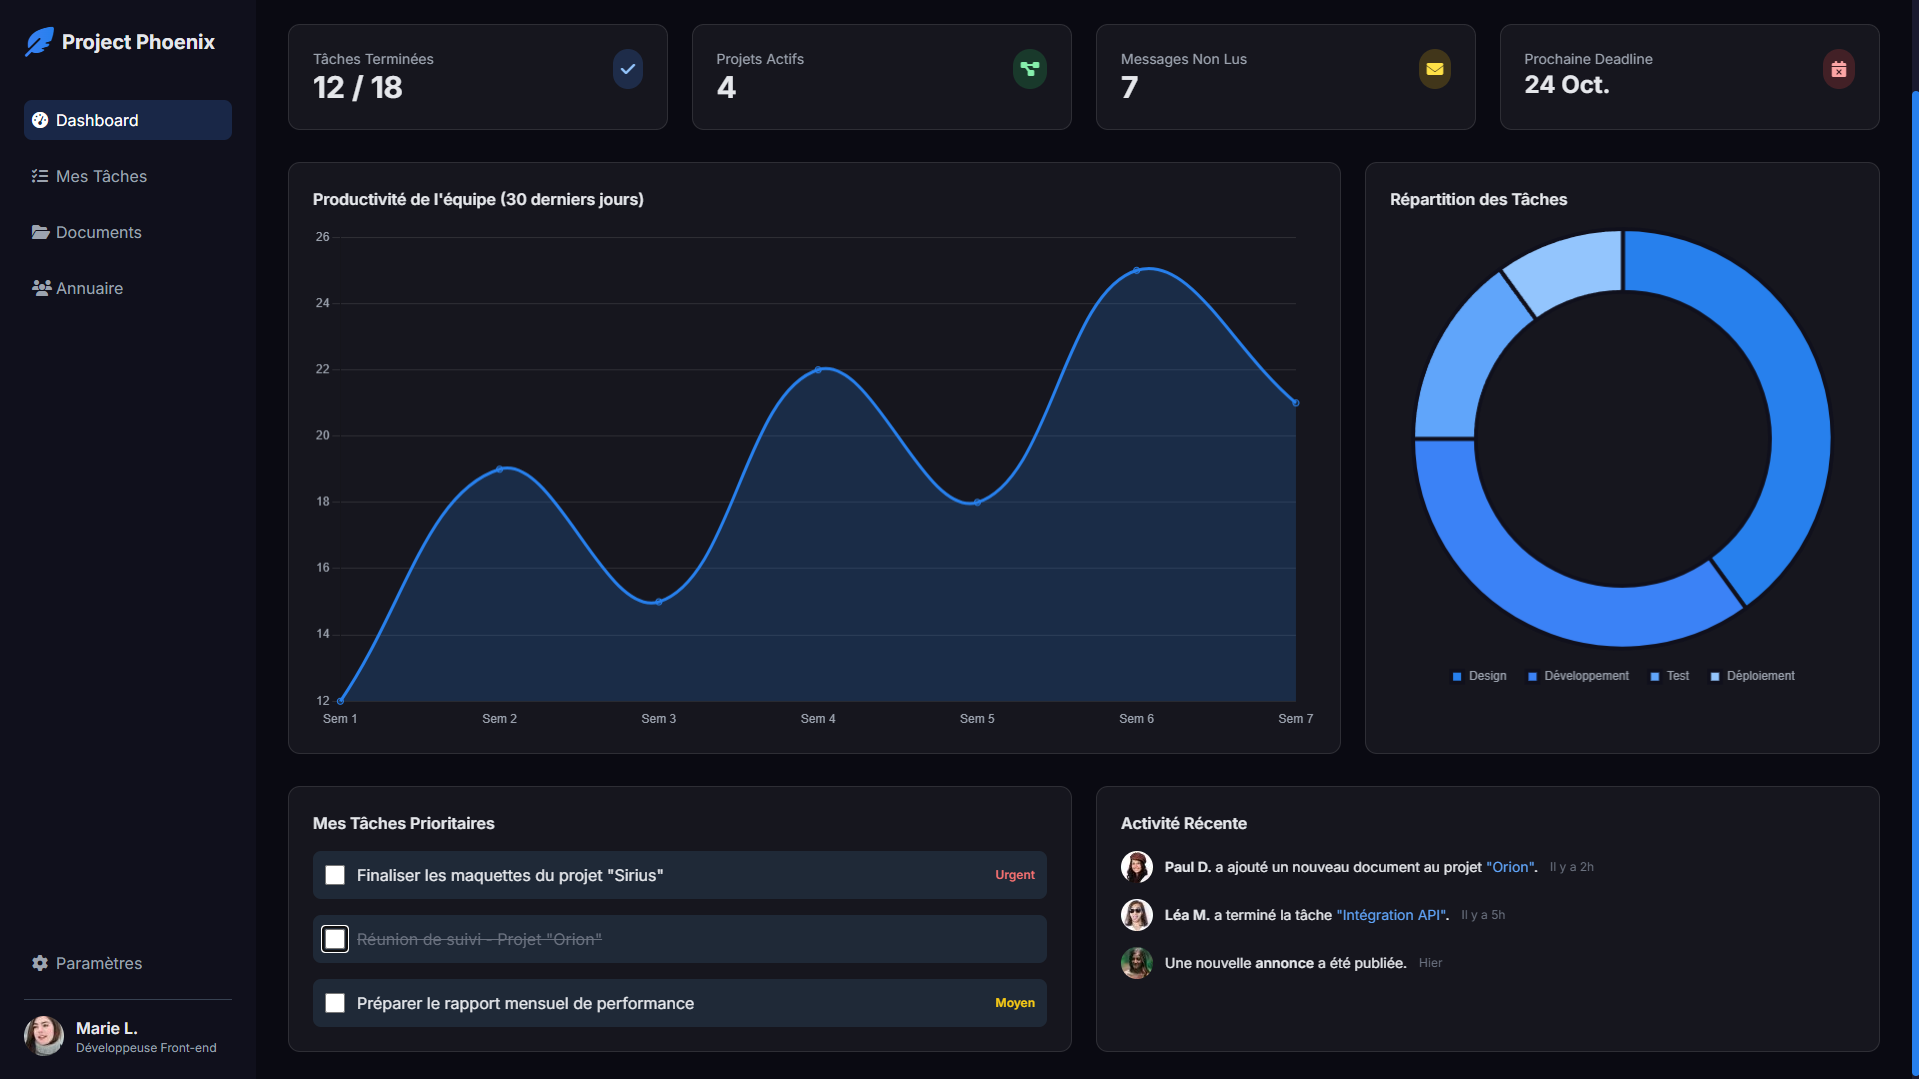
Task: Uncheck the completed Réunion de suivi task
Action: tap(335, 938)
